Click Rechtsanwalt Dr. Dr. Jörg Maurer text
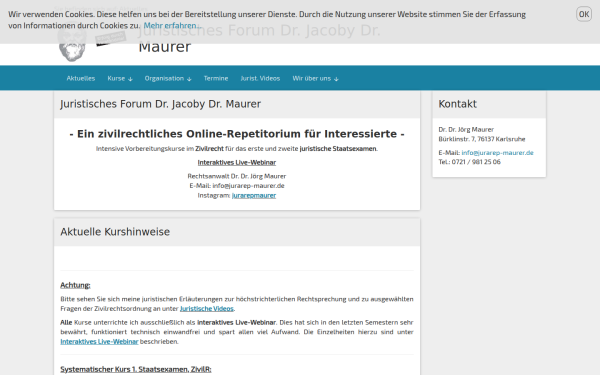 237,176
